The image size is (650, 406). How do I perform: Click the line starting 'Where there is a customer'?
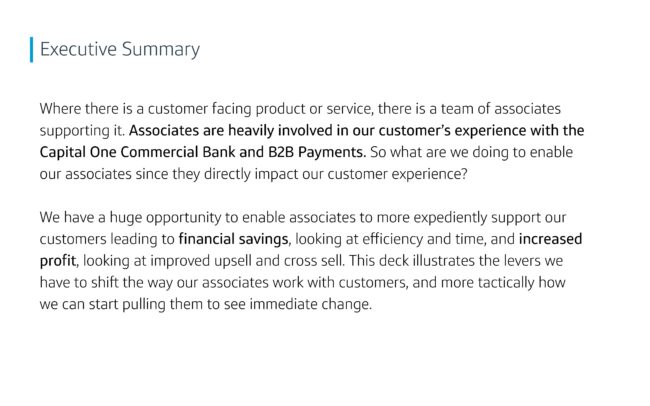point(300,109)
